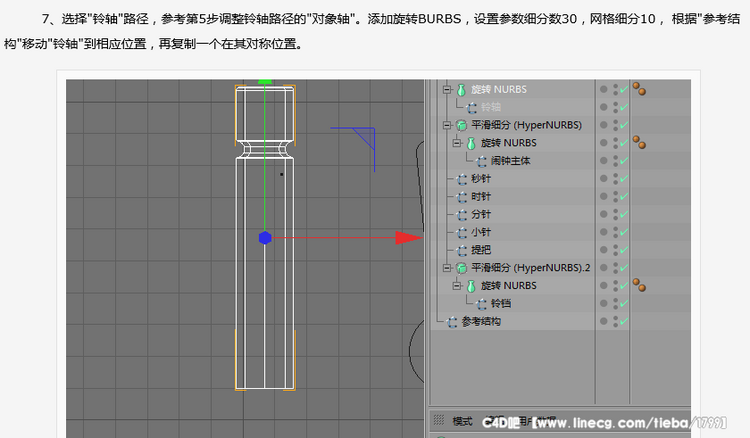The width and height of the screenshot is (750, 438).
Task: Click the large gray layer dot for 秒针
Action: 604,178
